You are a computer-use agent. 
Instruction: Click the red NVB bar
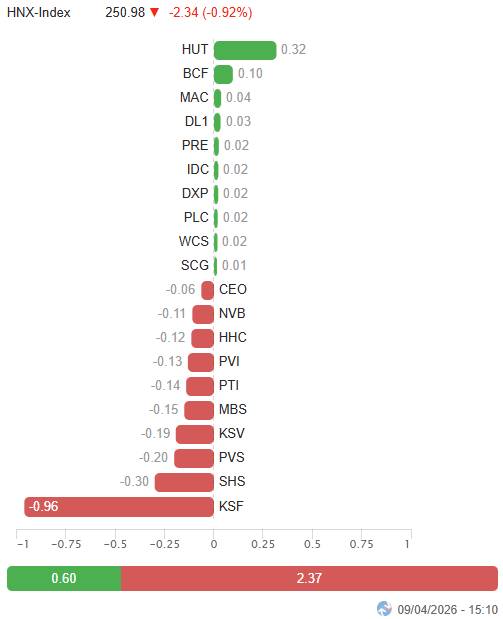203,314
